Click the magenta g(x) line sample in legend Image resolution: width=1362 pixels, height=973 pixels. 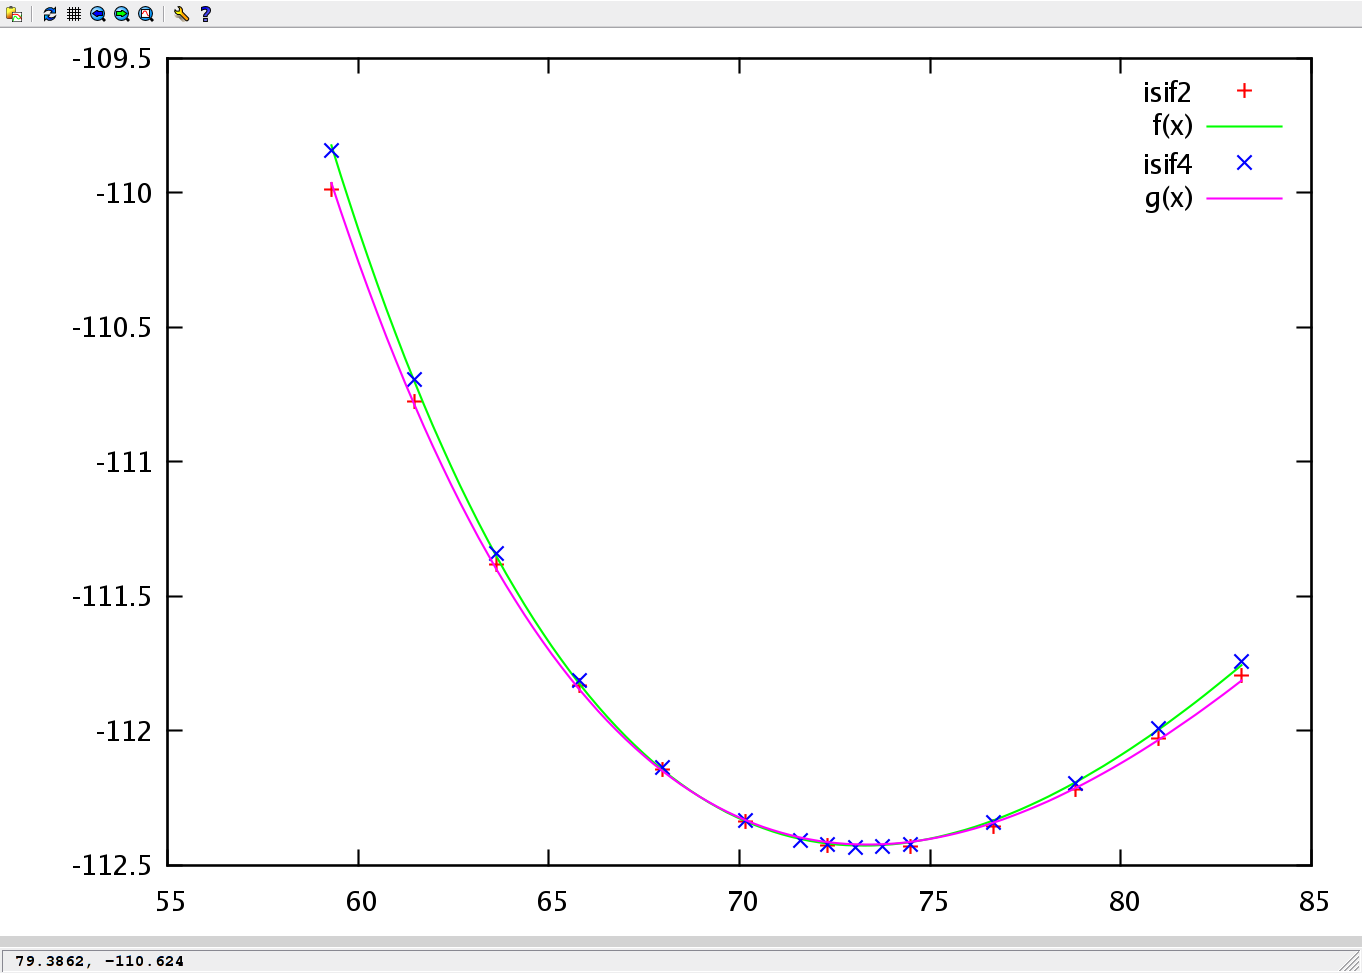(1244, 199)
